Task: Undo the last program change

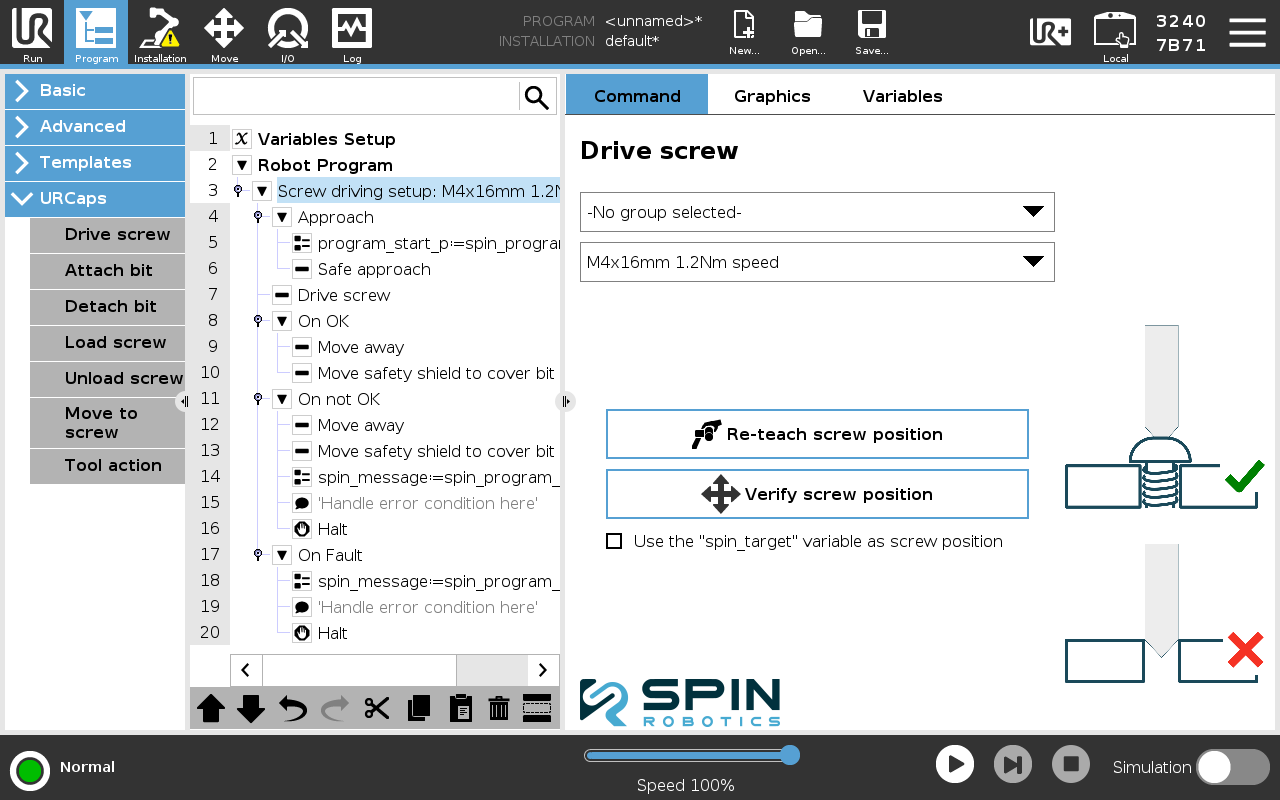Action: pos(293,709)
